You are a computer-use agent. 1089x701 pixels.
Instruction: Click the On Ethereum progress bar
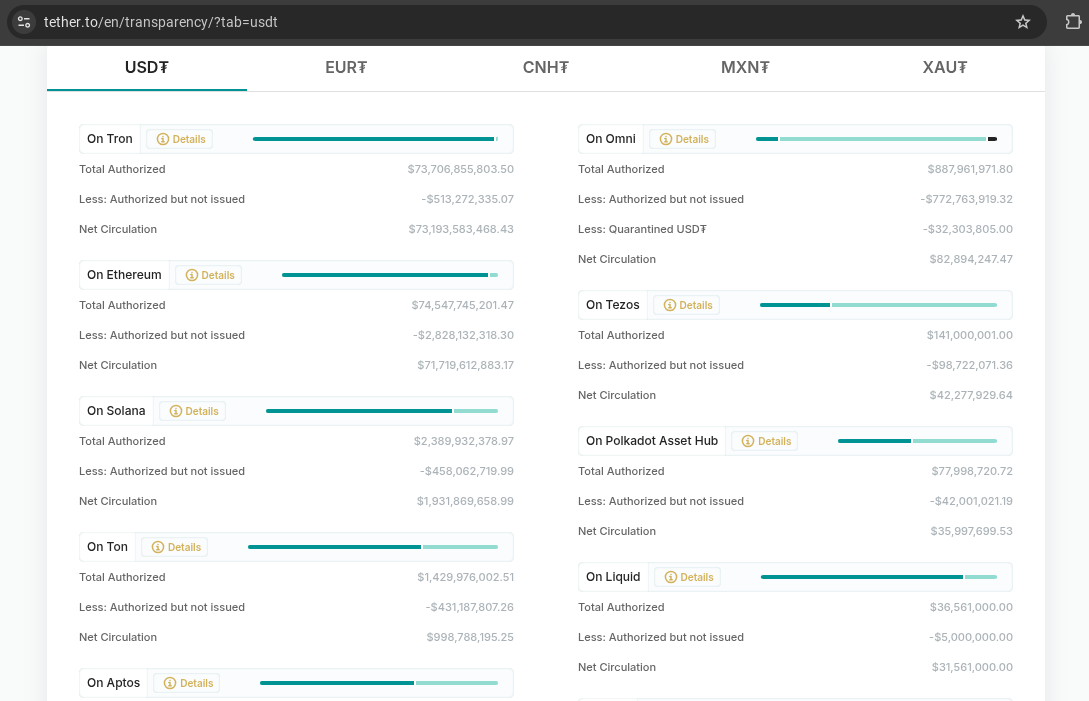point(390,275)
